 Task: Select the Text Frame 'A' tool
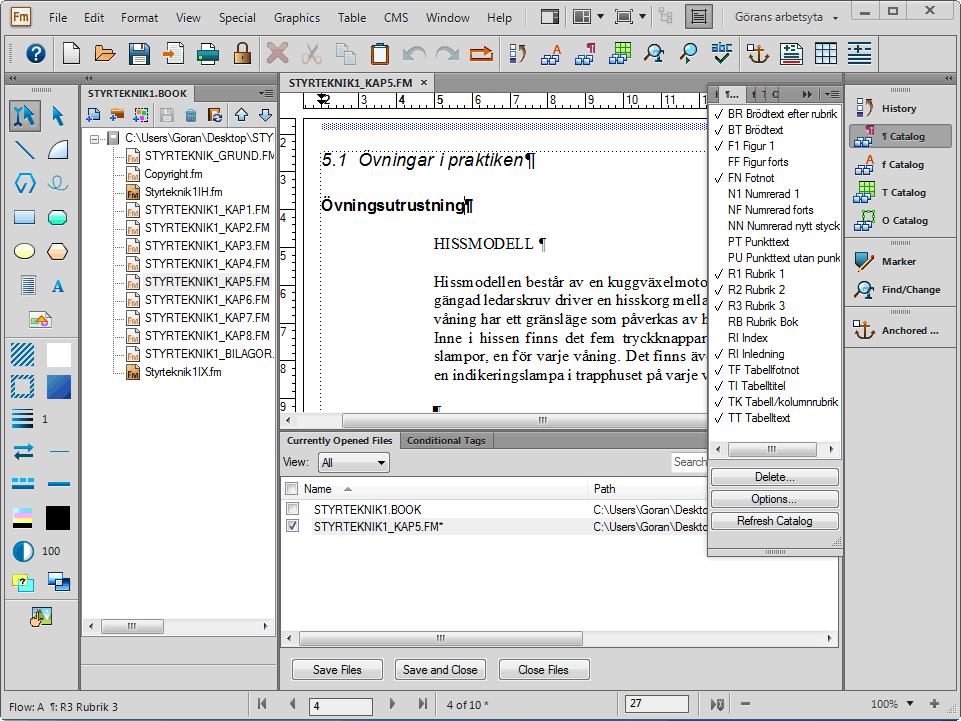tap(58, 286)
